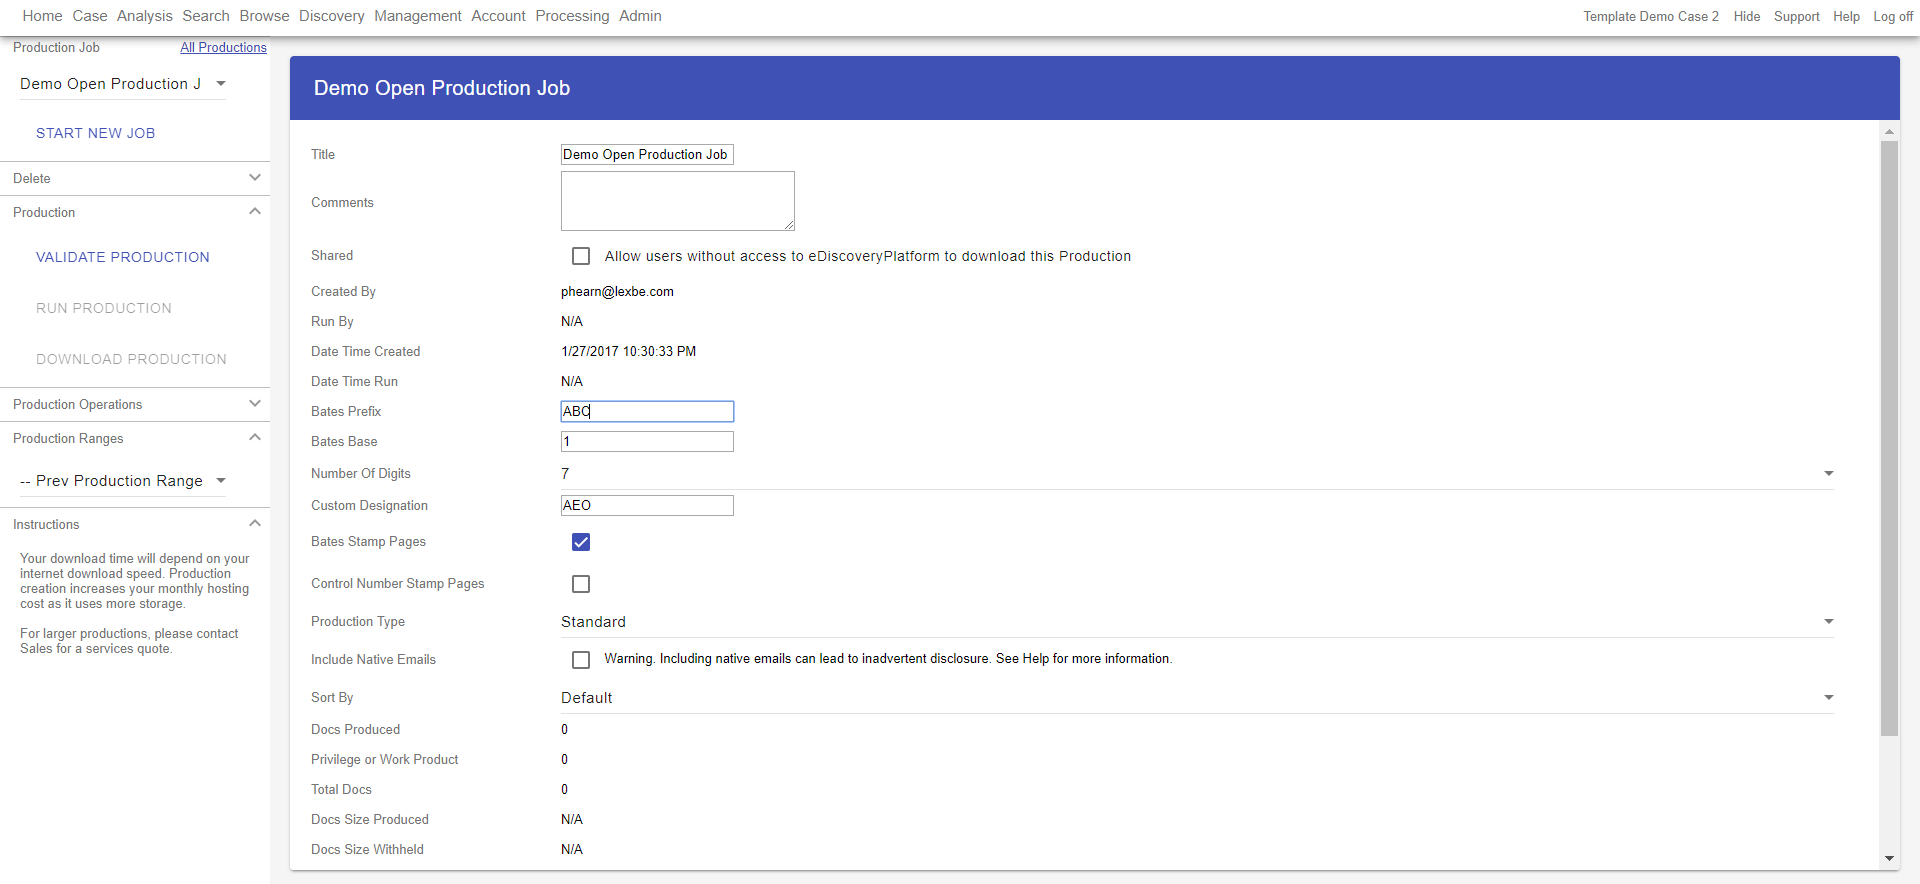This screenshot has width=1920, height=884.
Task: Open the Home menu
Action: tap(42, 16)
